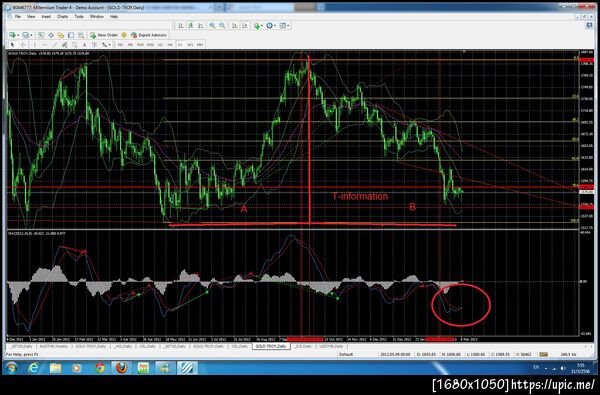Select the vertical line drawing tool
Image resolution: width=600 pixels, height=395 pixels.
coord(34,45)
